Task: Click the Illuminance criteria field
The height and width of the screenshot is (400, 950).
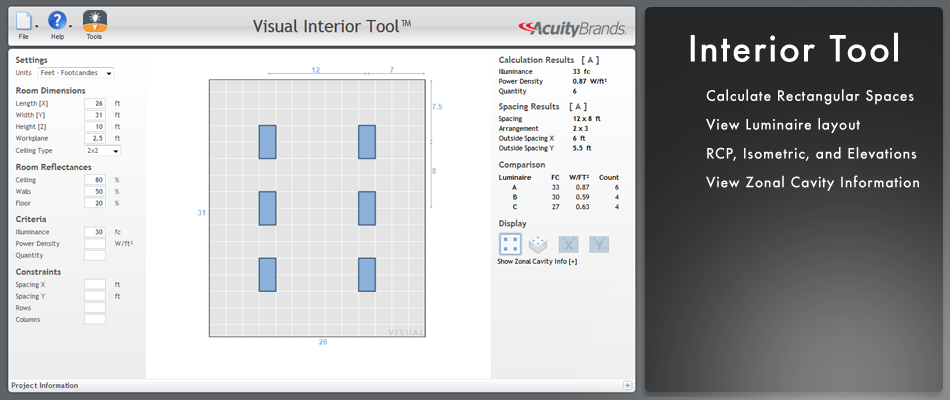Action: (x=95, y=231)
